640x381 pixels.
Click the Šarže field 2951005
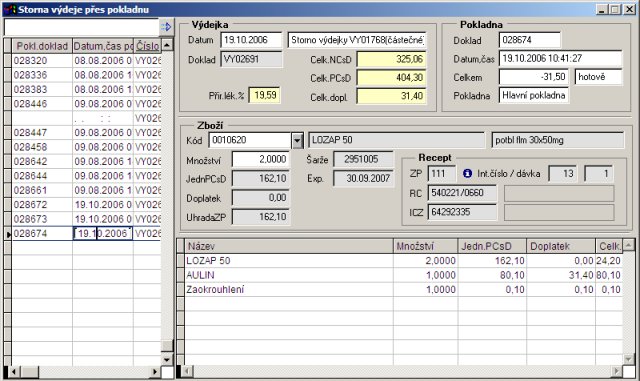[x=363, y=159]
